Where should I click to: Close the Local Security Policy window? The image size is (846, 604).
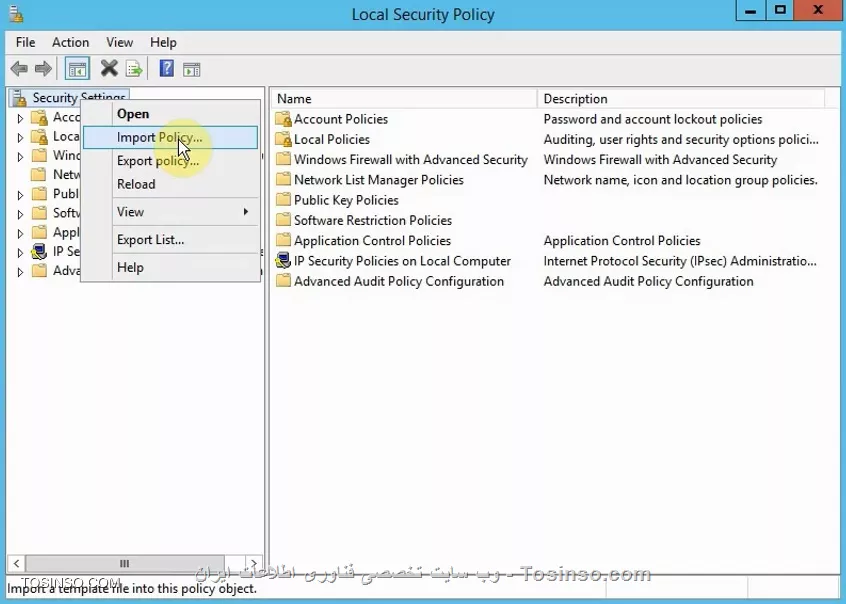pyautogui.click(x=818, y=10)
